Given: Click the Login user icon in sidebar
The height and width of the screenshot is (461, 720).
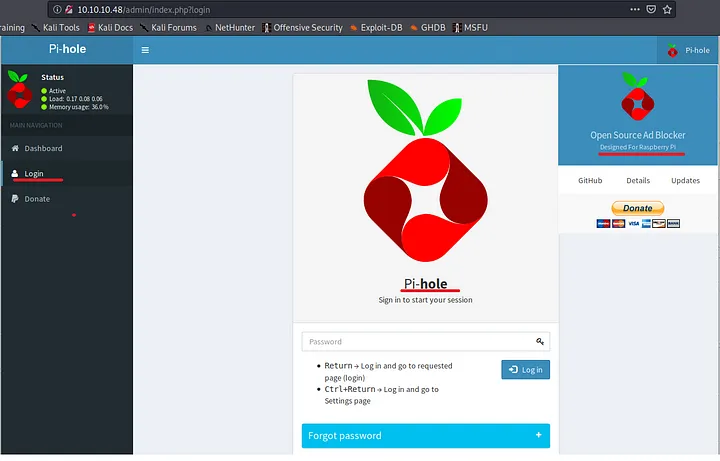Looking at the screenshot, I should [14, 174].
